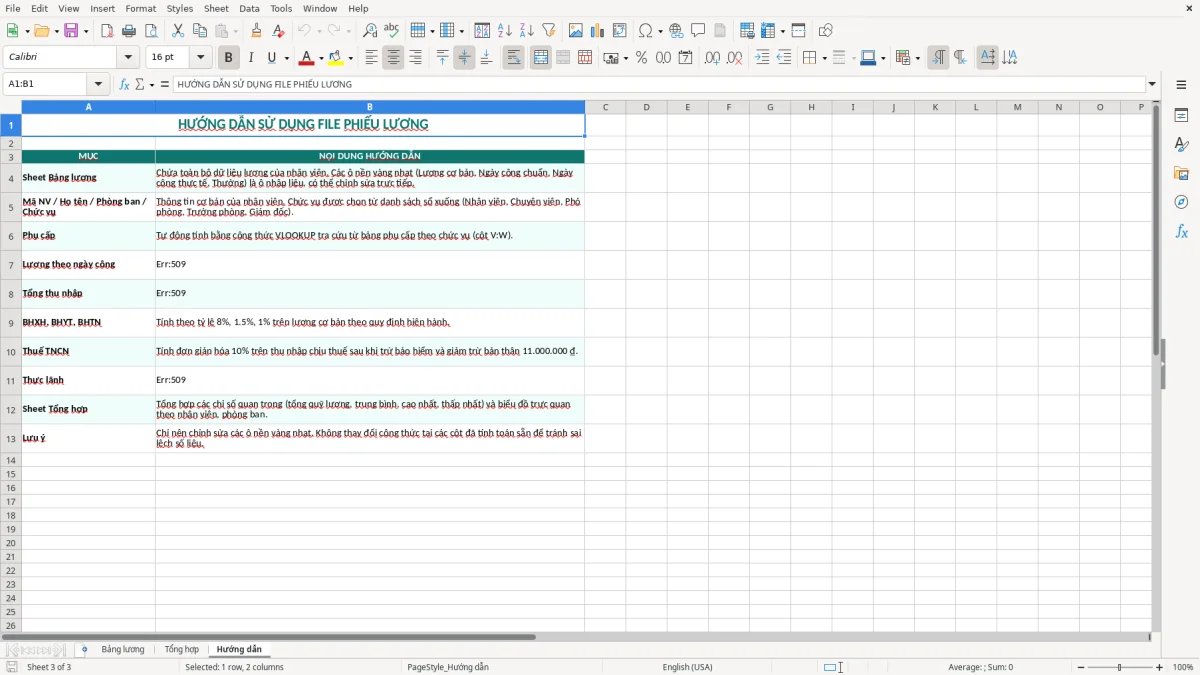Open the Name Box dropdown
Viewport: 1200px width, 675px height.
point(98,84)
